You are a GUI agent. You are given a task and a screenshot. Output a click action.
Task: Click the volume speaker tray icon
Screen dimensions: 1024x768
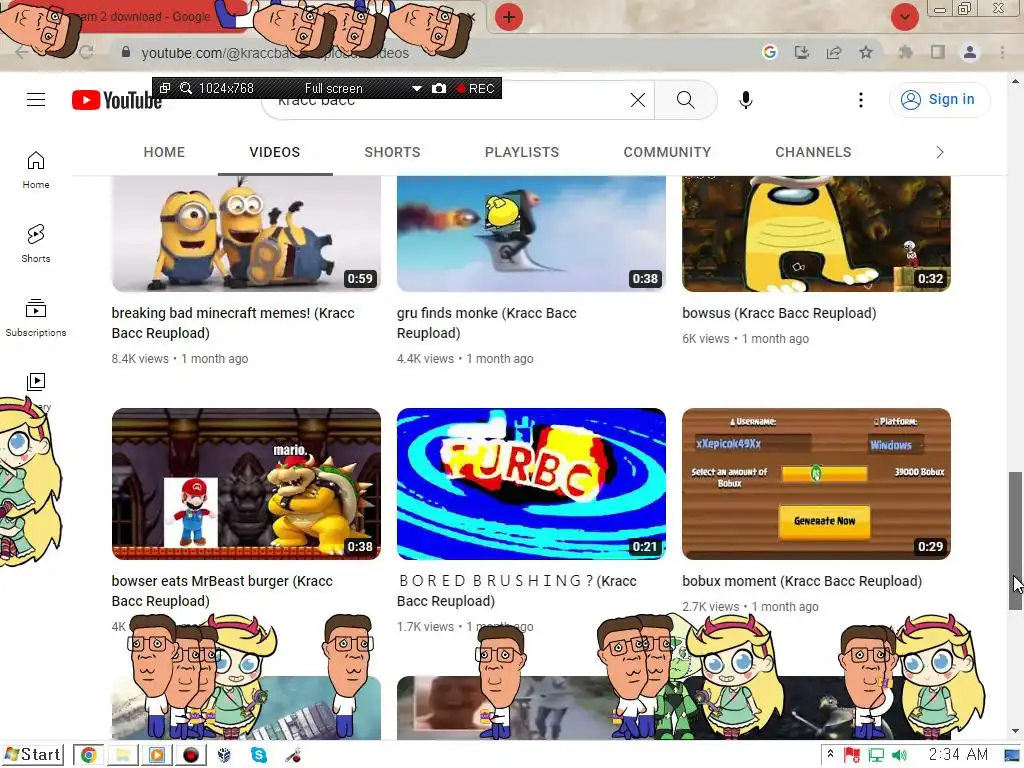(x=899, y=755)
